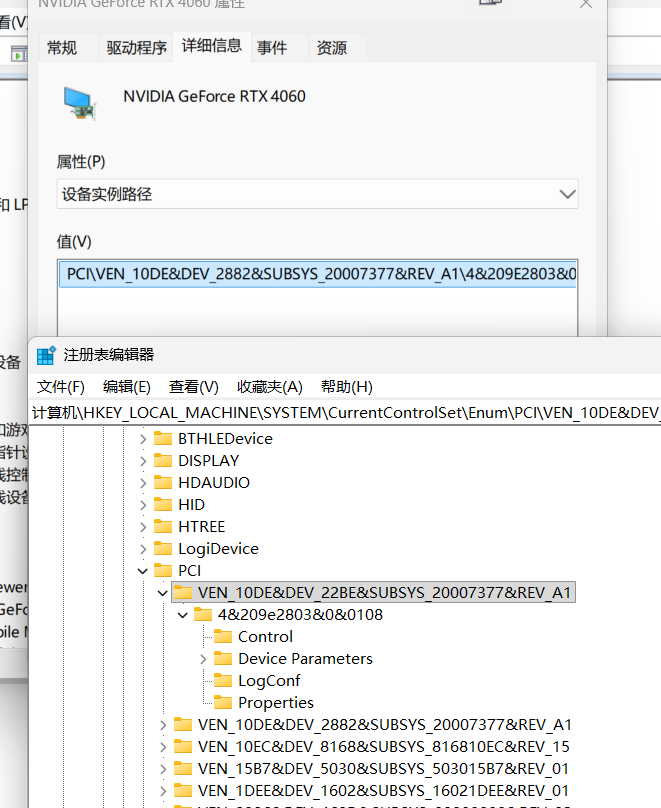Click folder icon of VEN_15B7&DEV_5030 key
Viewport: 661px width, 808px height.
(183, 769)
